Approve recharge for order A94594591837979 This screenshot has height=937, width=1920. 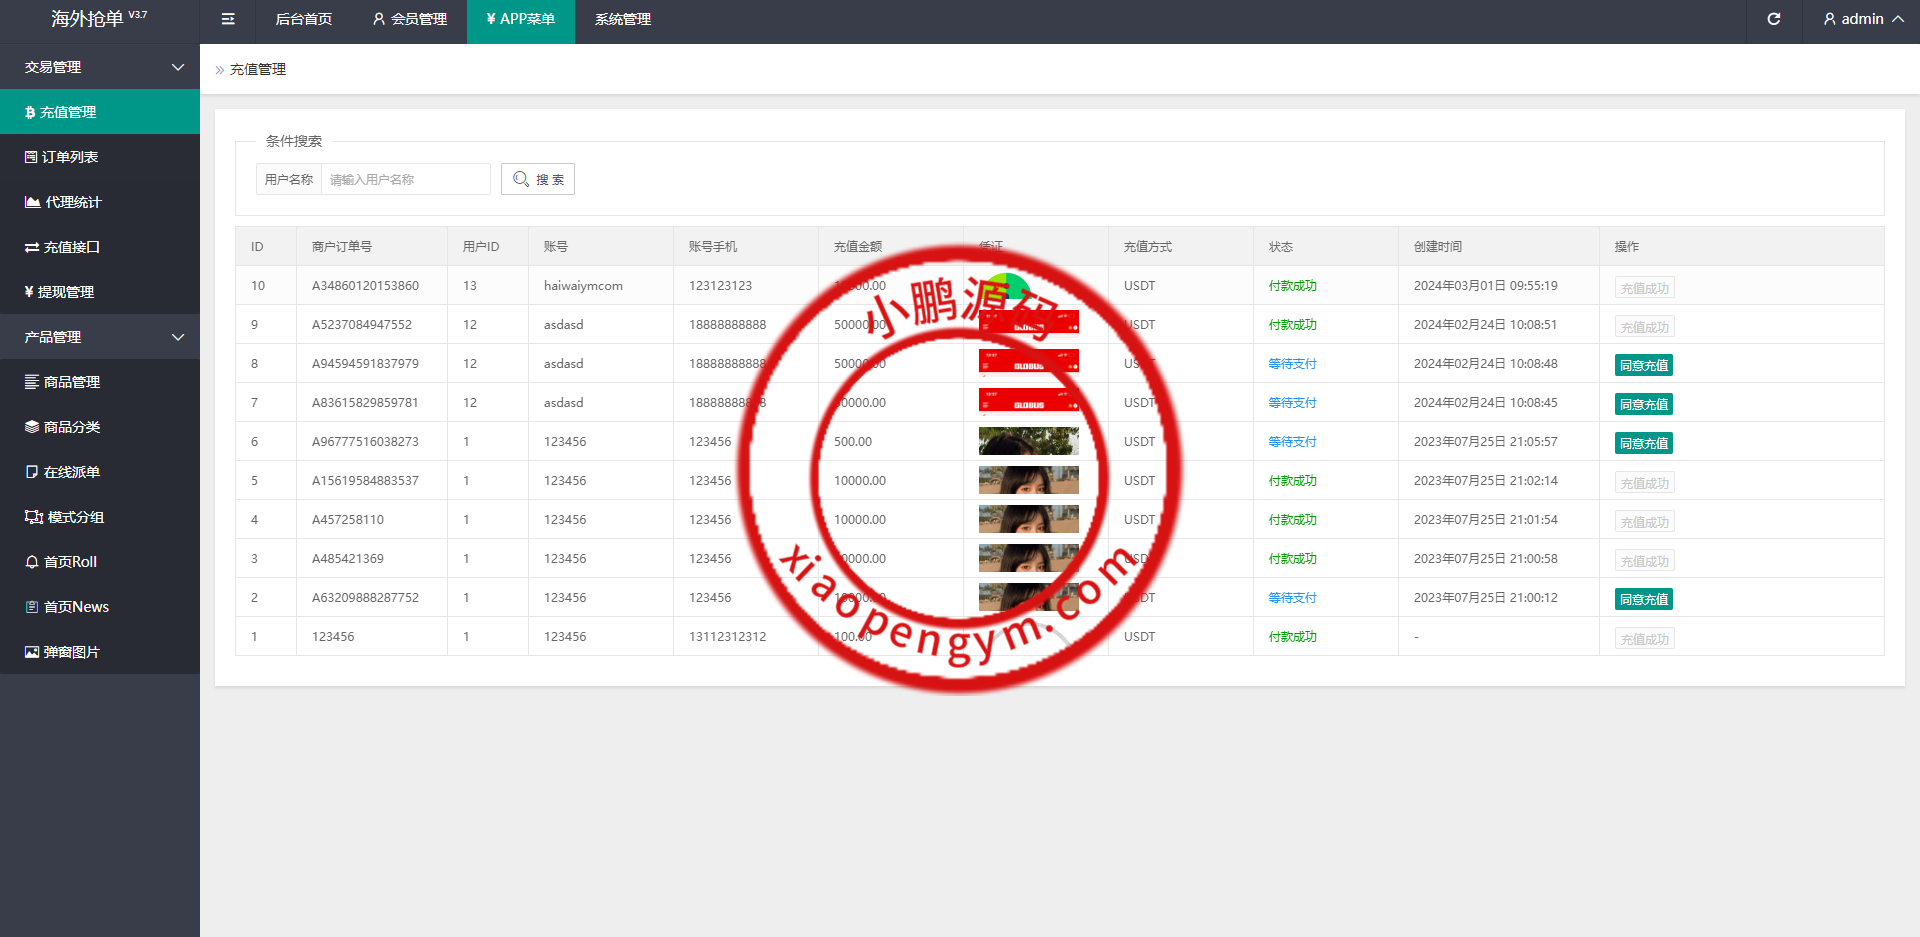[1643, 365]
